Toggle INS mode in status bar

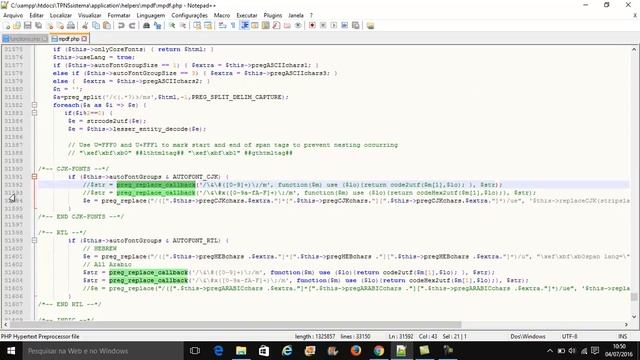click(x=622, y=337)
